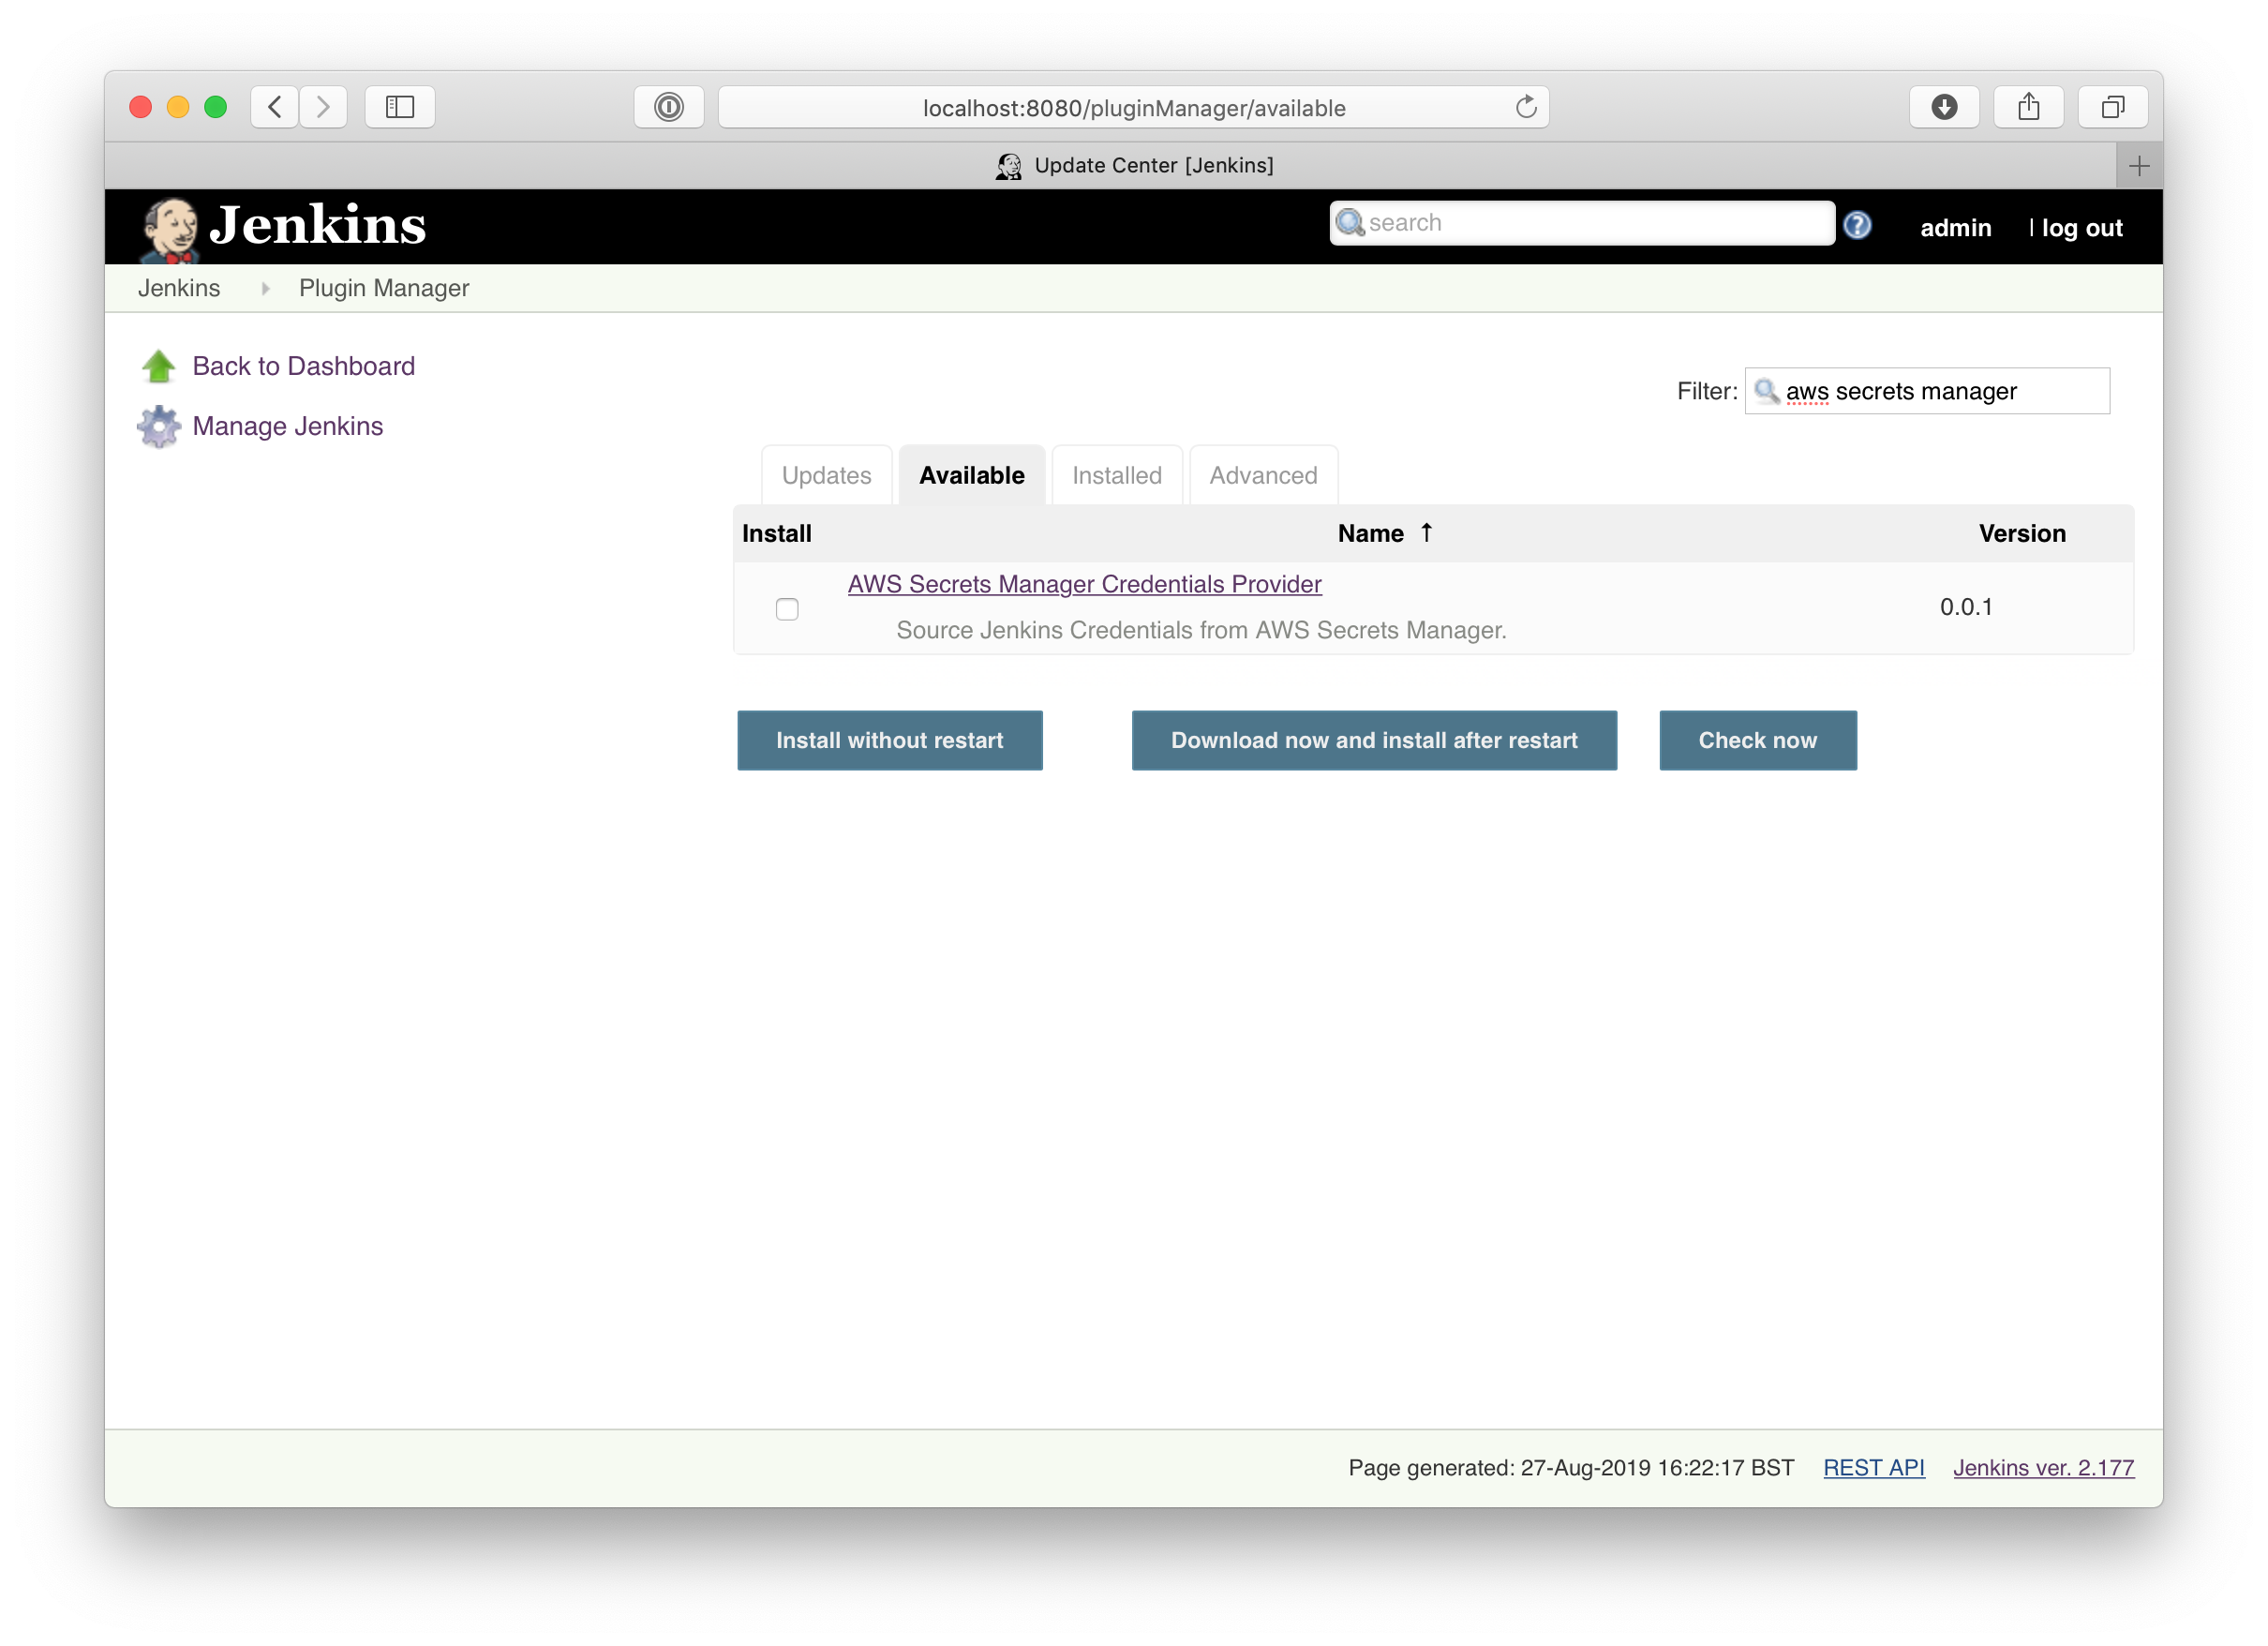Open the Safari downloads icon
Image resolution: width=2268 pixels, height=1646 pixels.
pos(1944,107)
